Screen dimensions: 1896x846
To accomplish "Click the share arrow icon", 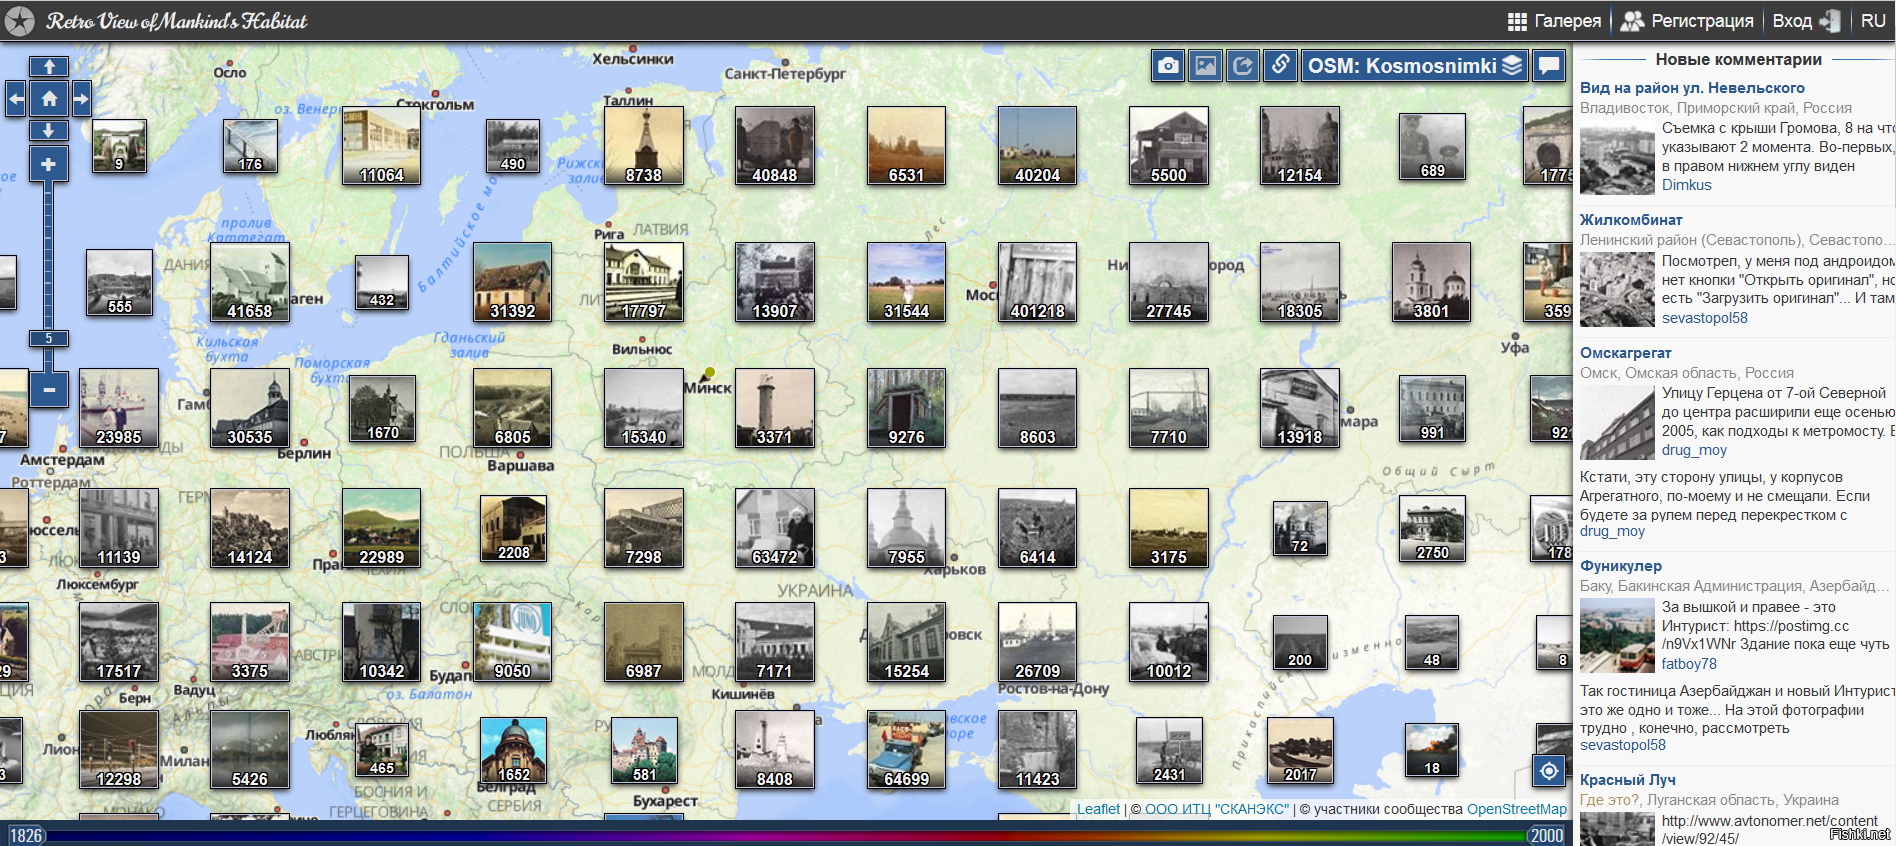I will [1243, 66].
